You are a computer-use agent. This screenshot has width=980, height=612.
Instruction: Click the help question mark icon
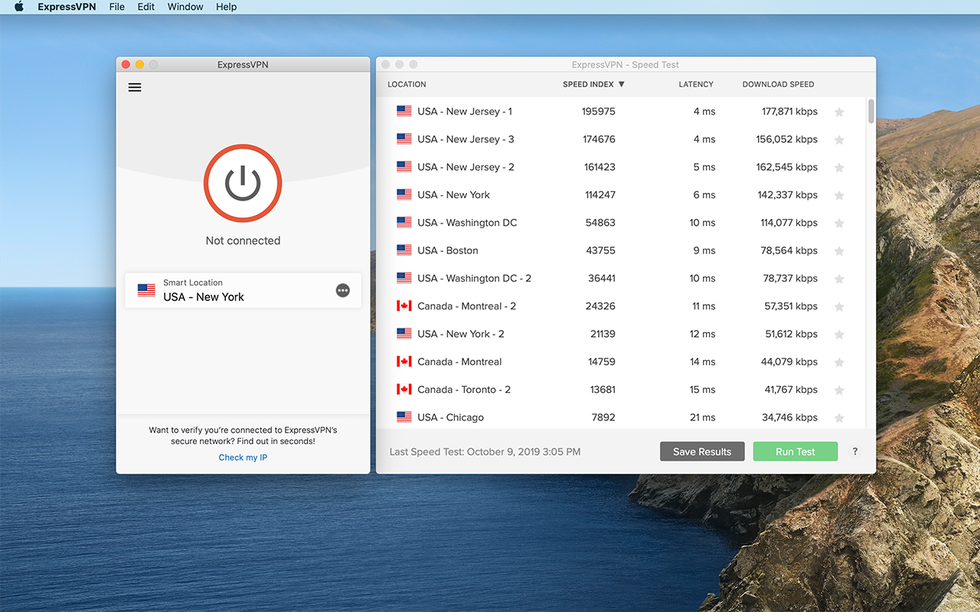click(x=855, y=451)
